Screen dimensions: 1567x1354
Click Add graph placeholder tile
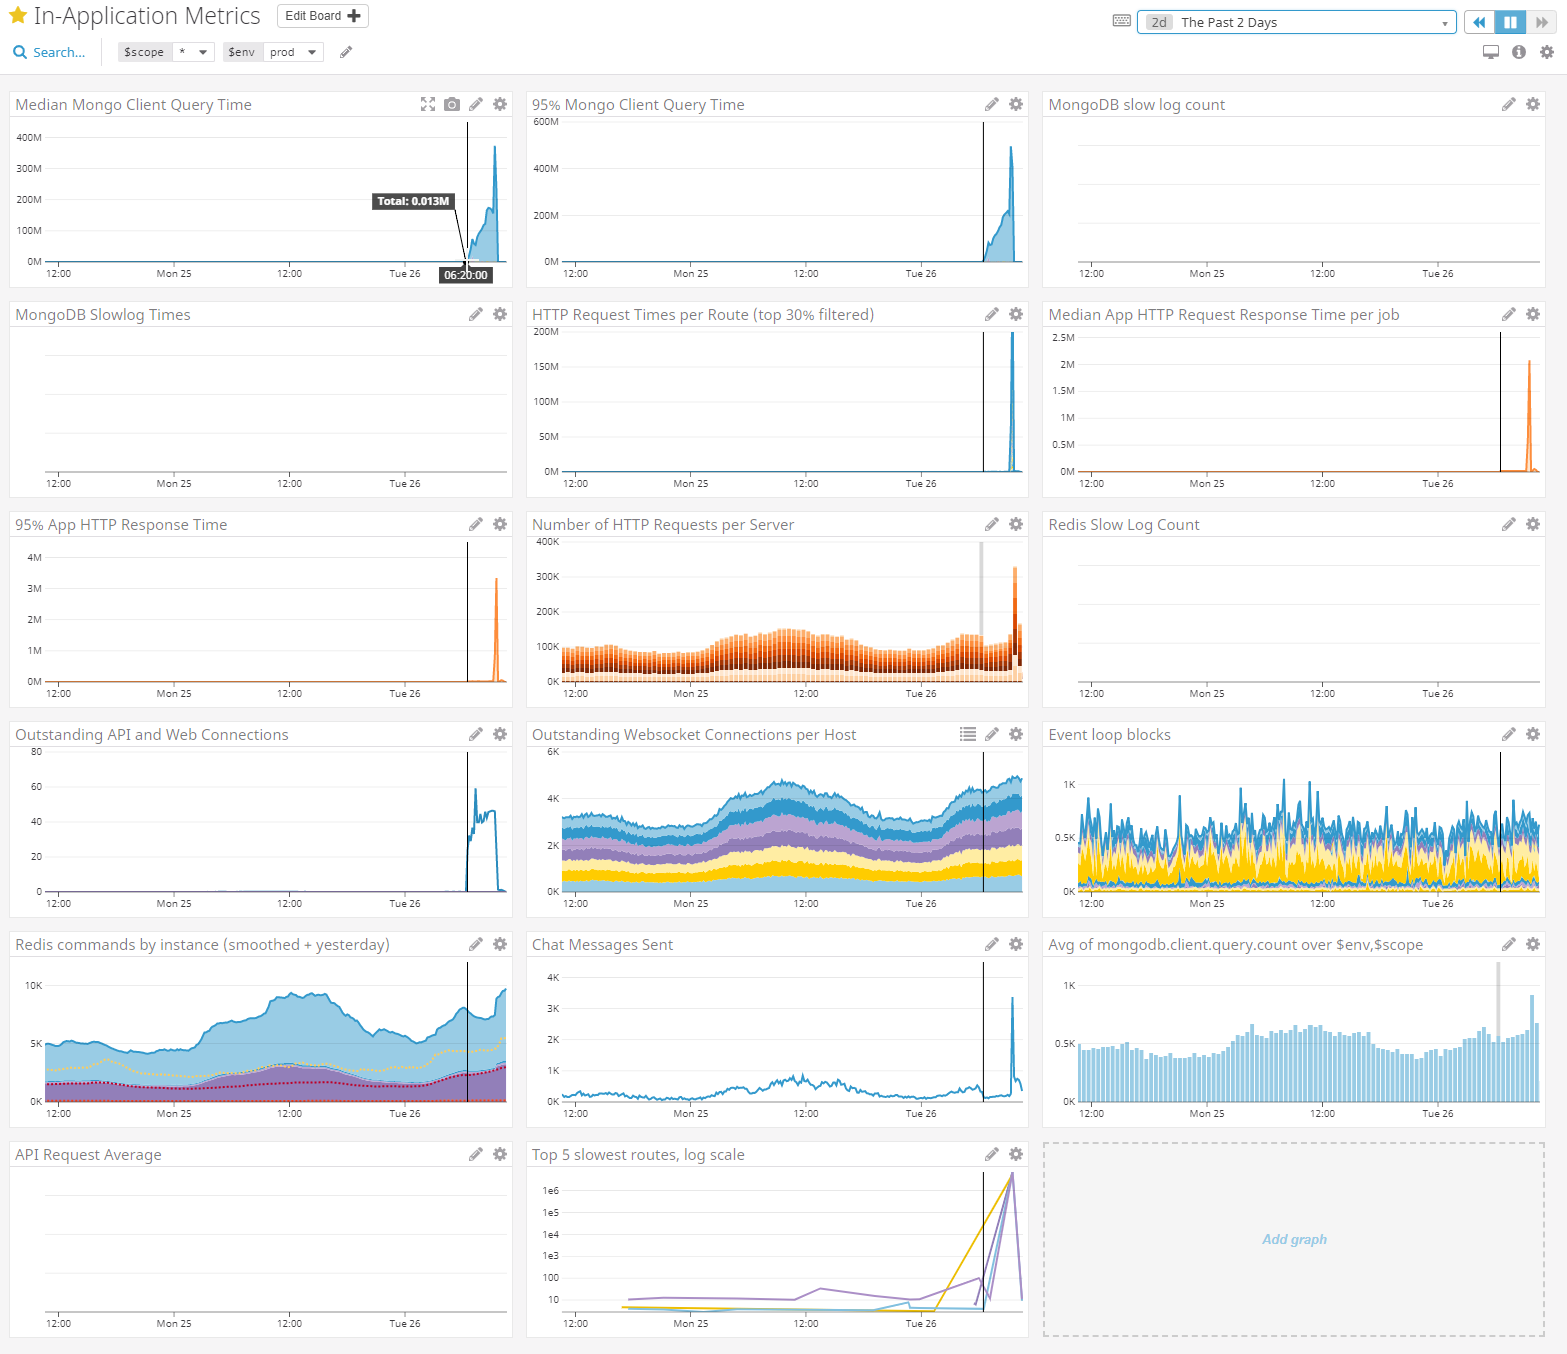tap(1293, 1239)
